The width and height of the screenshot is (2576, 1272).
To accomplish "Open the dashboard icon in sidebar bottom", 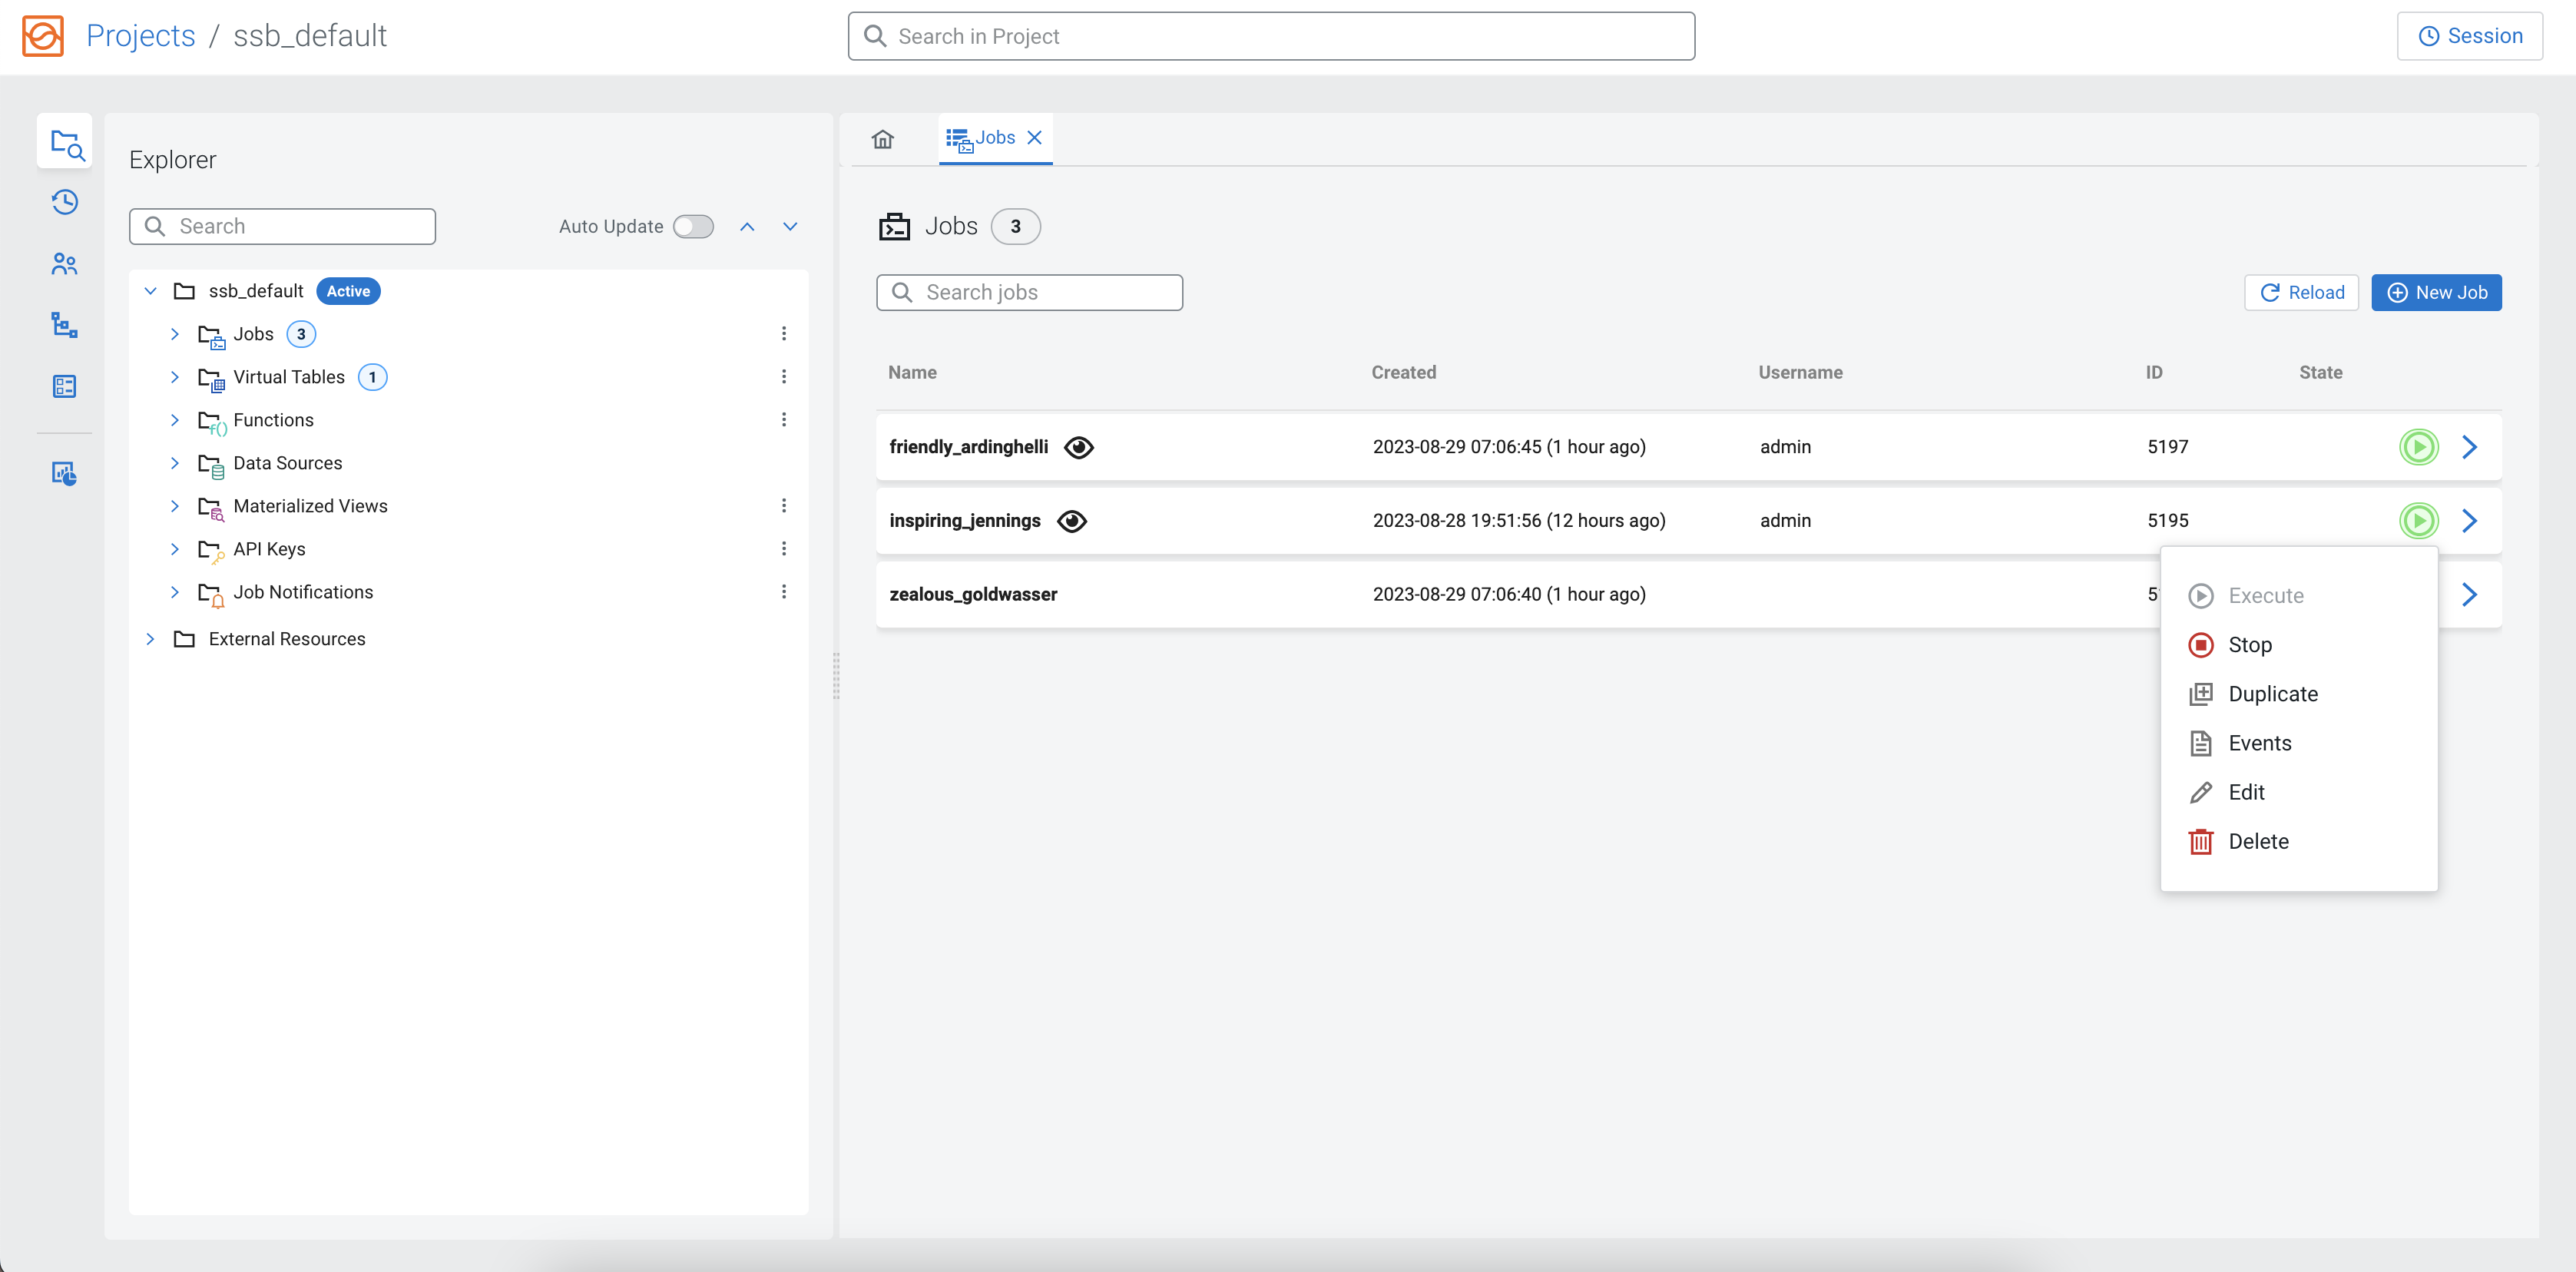I will (64, 473).
